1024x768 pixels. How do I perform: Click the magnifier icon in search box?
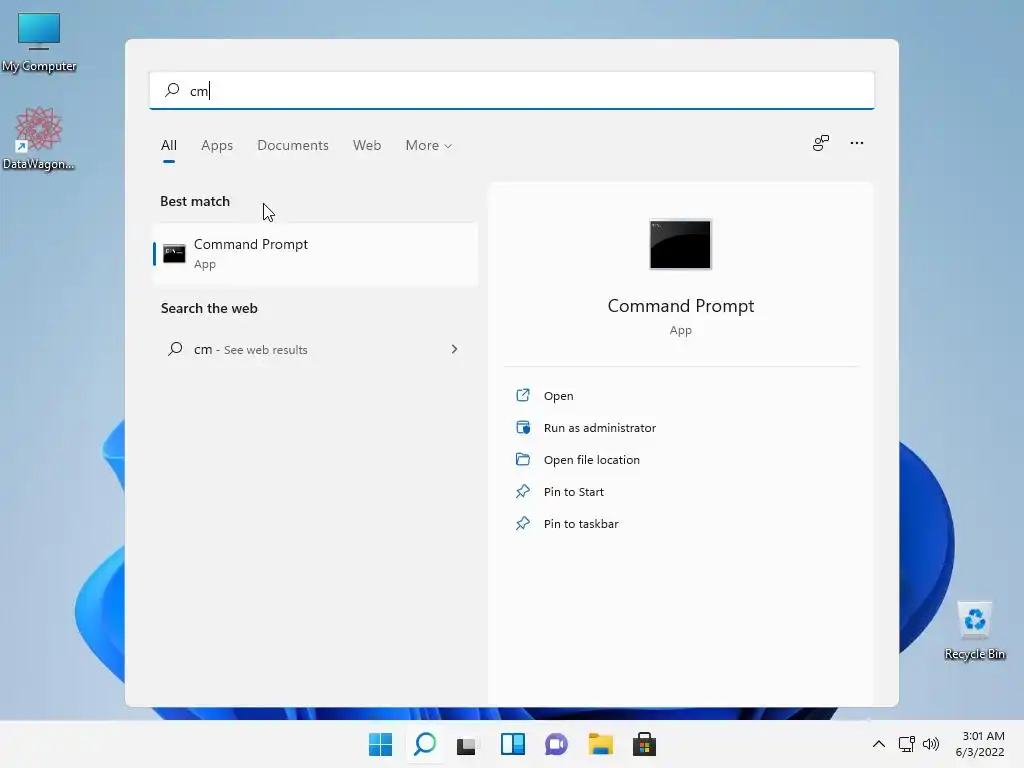pos(172,90)
